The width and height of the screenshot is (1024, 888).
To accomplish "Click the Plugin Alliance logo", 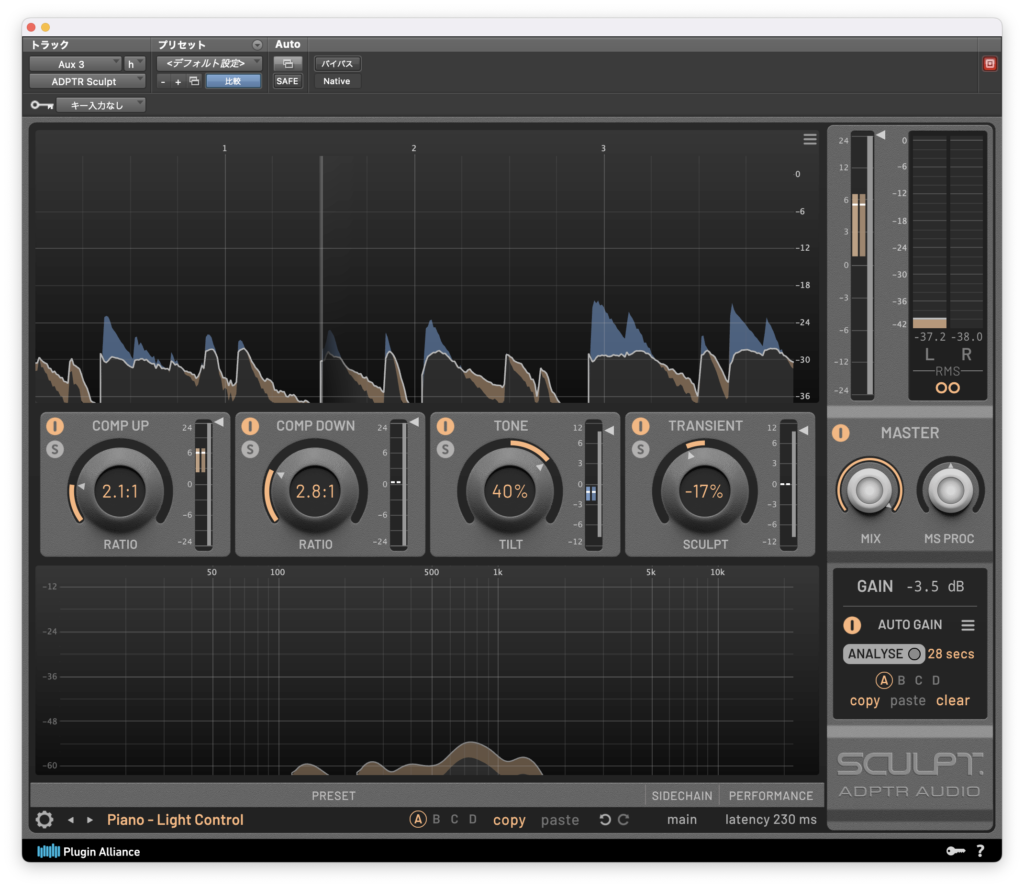I will [89, 851].
